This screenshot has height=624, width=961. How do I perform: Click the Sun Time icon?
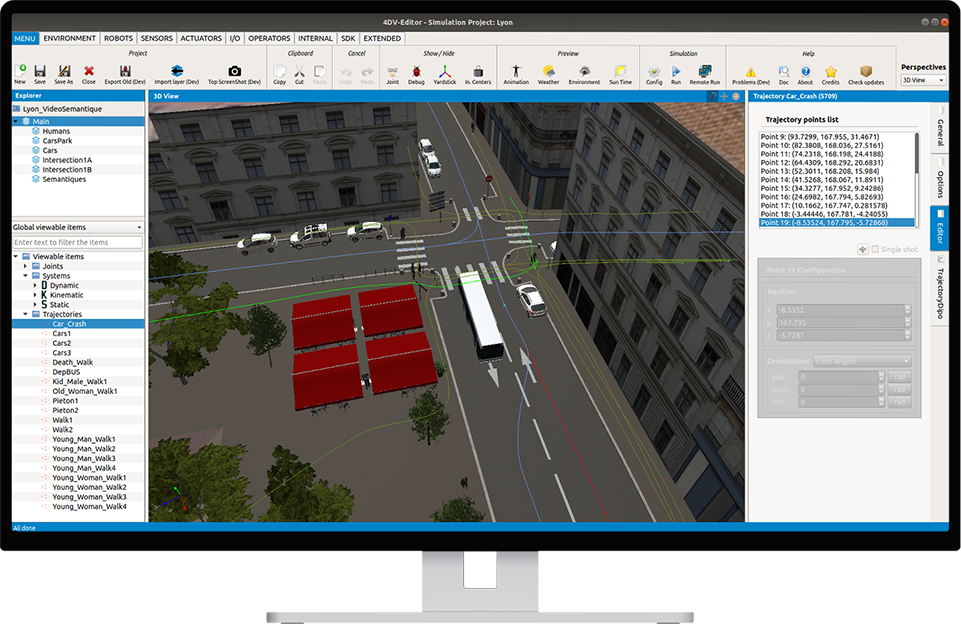(x=621, y=72)
